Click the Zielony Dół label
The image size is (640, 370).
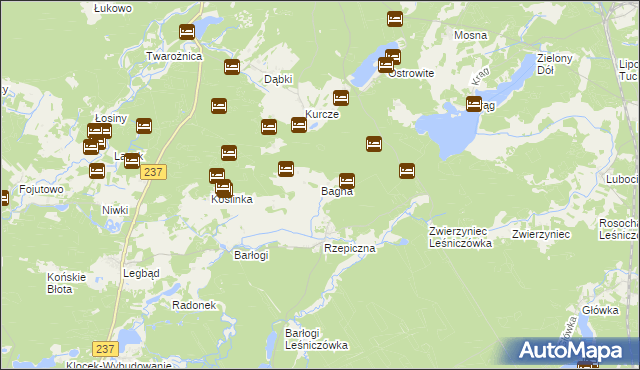point(554,64)
